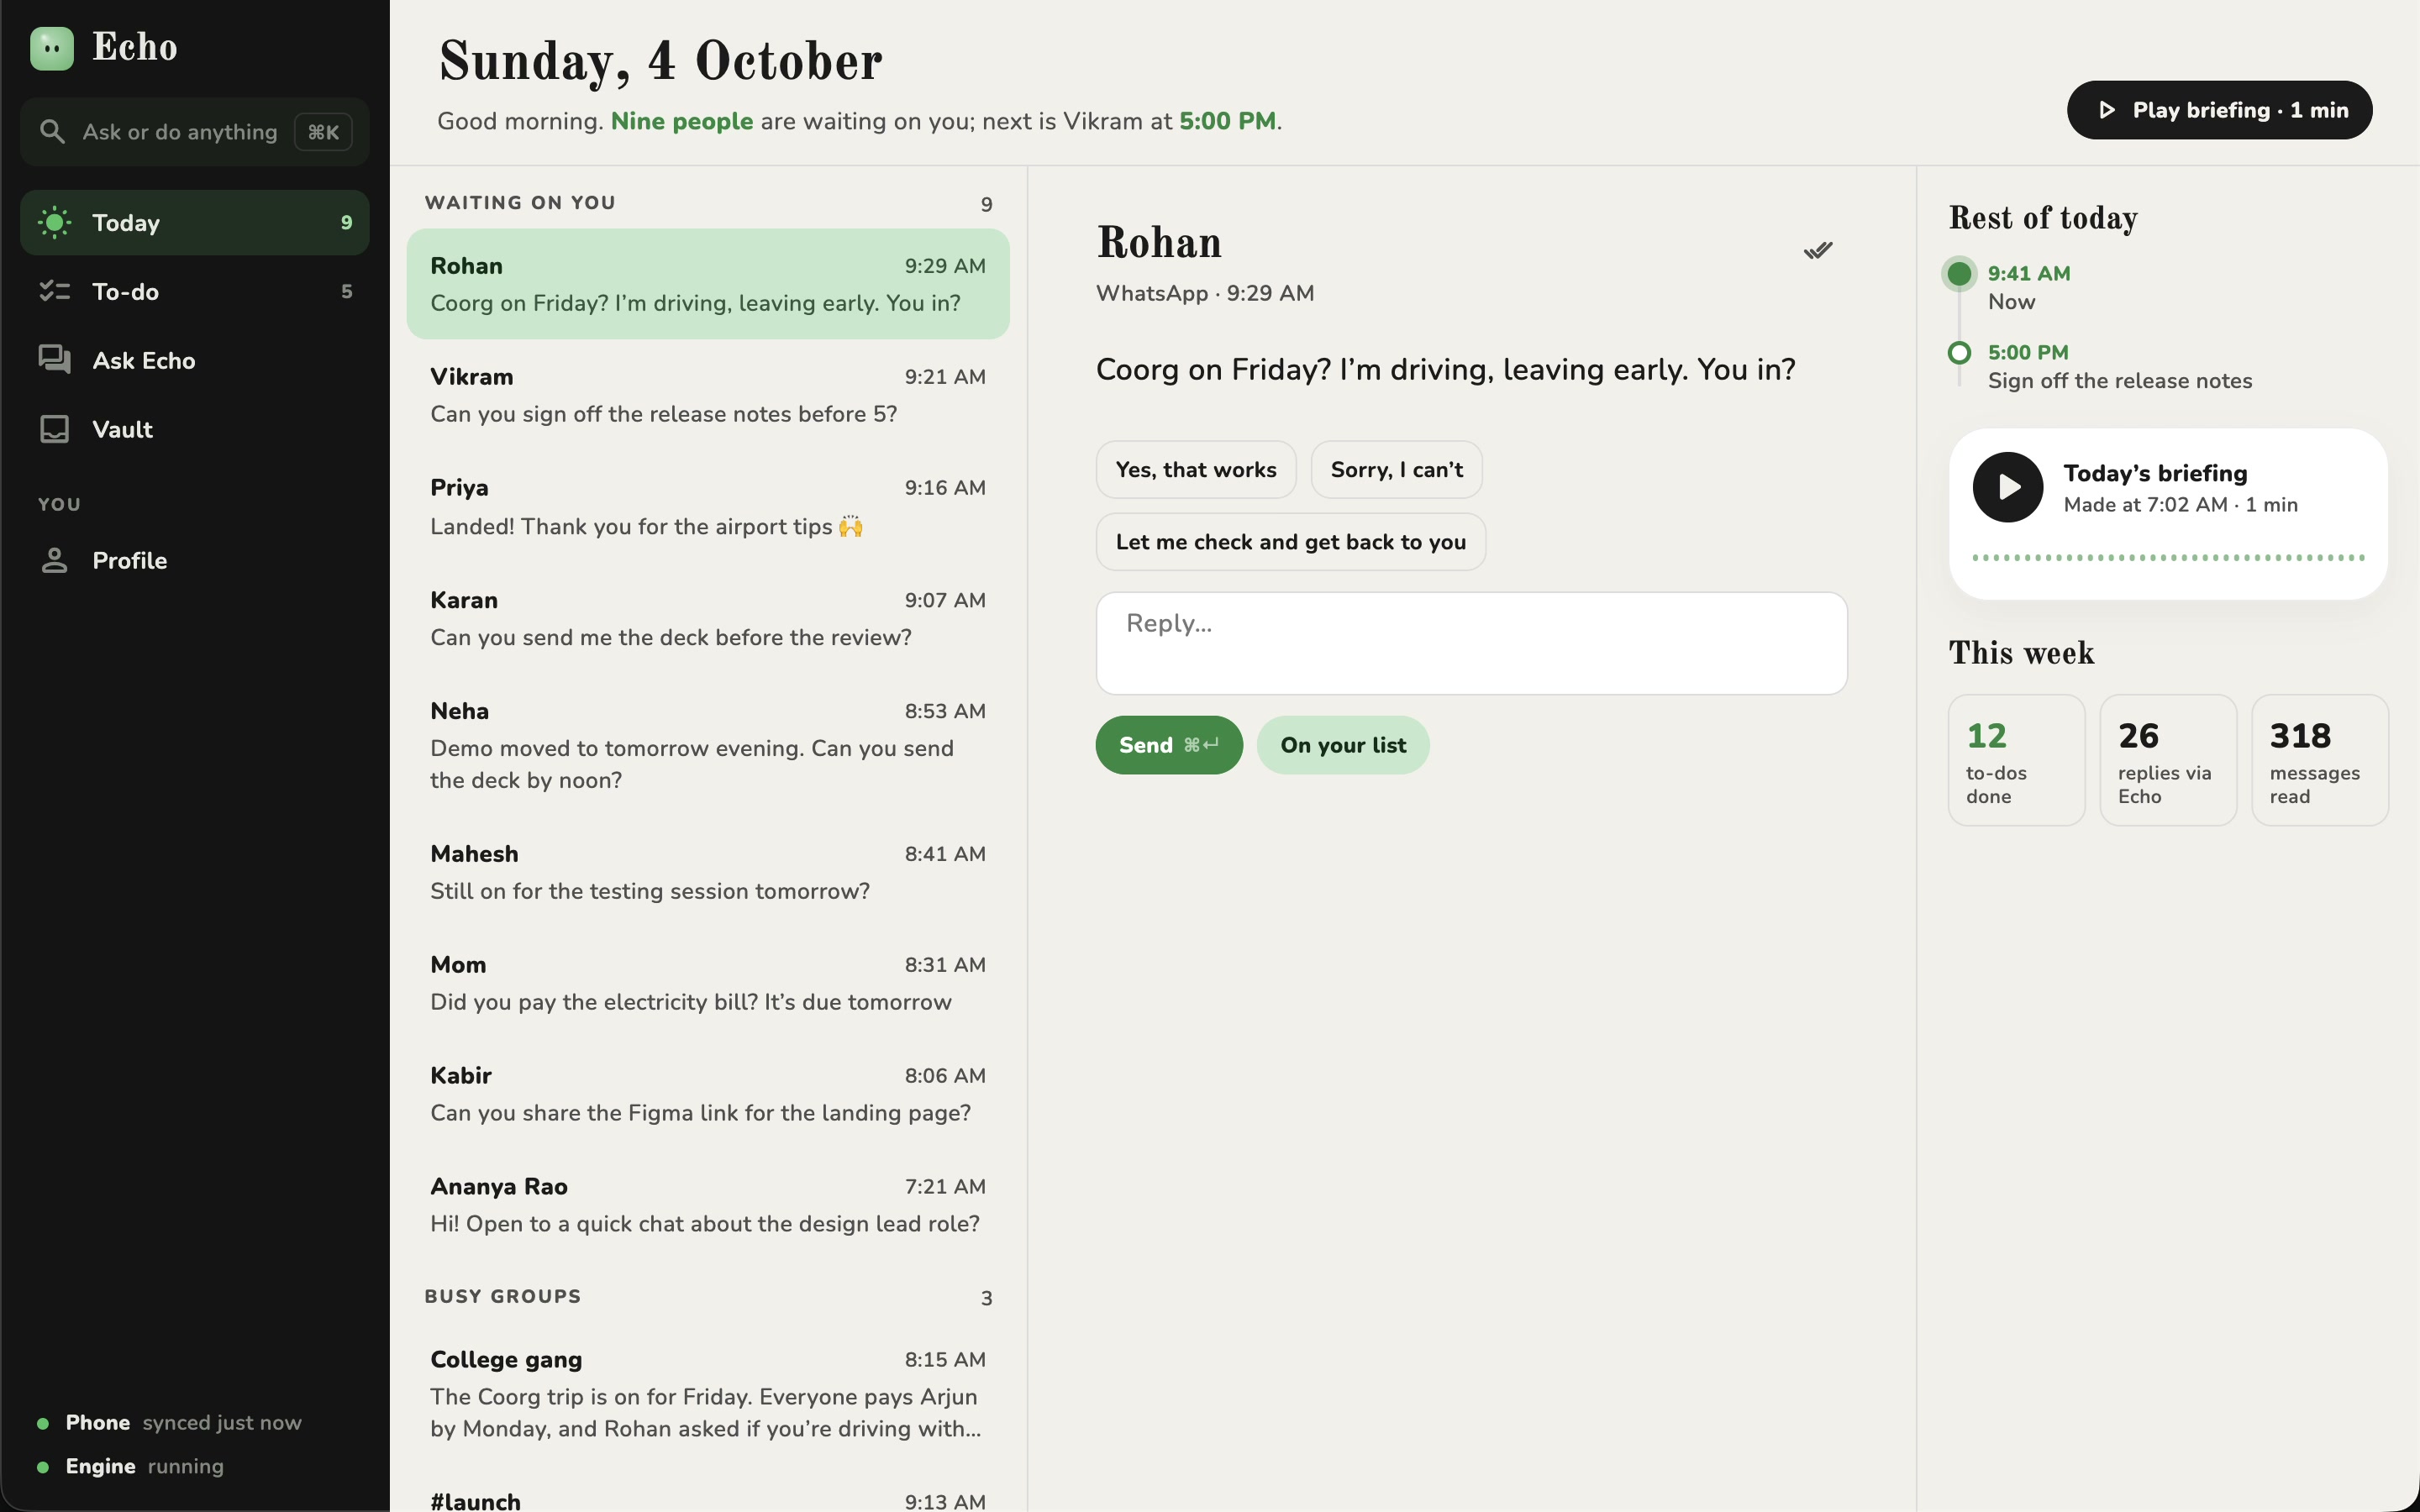Screen dimensions: 2420x1512
Task: Click Play briefing · 1 min button
Action: click(2219, 110)
